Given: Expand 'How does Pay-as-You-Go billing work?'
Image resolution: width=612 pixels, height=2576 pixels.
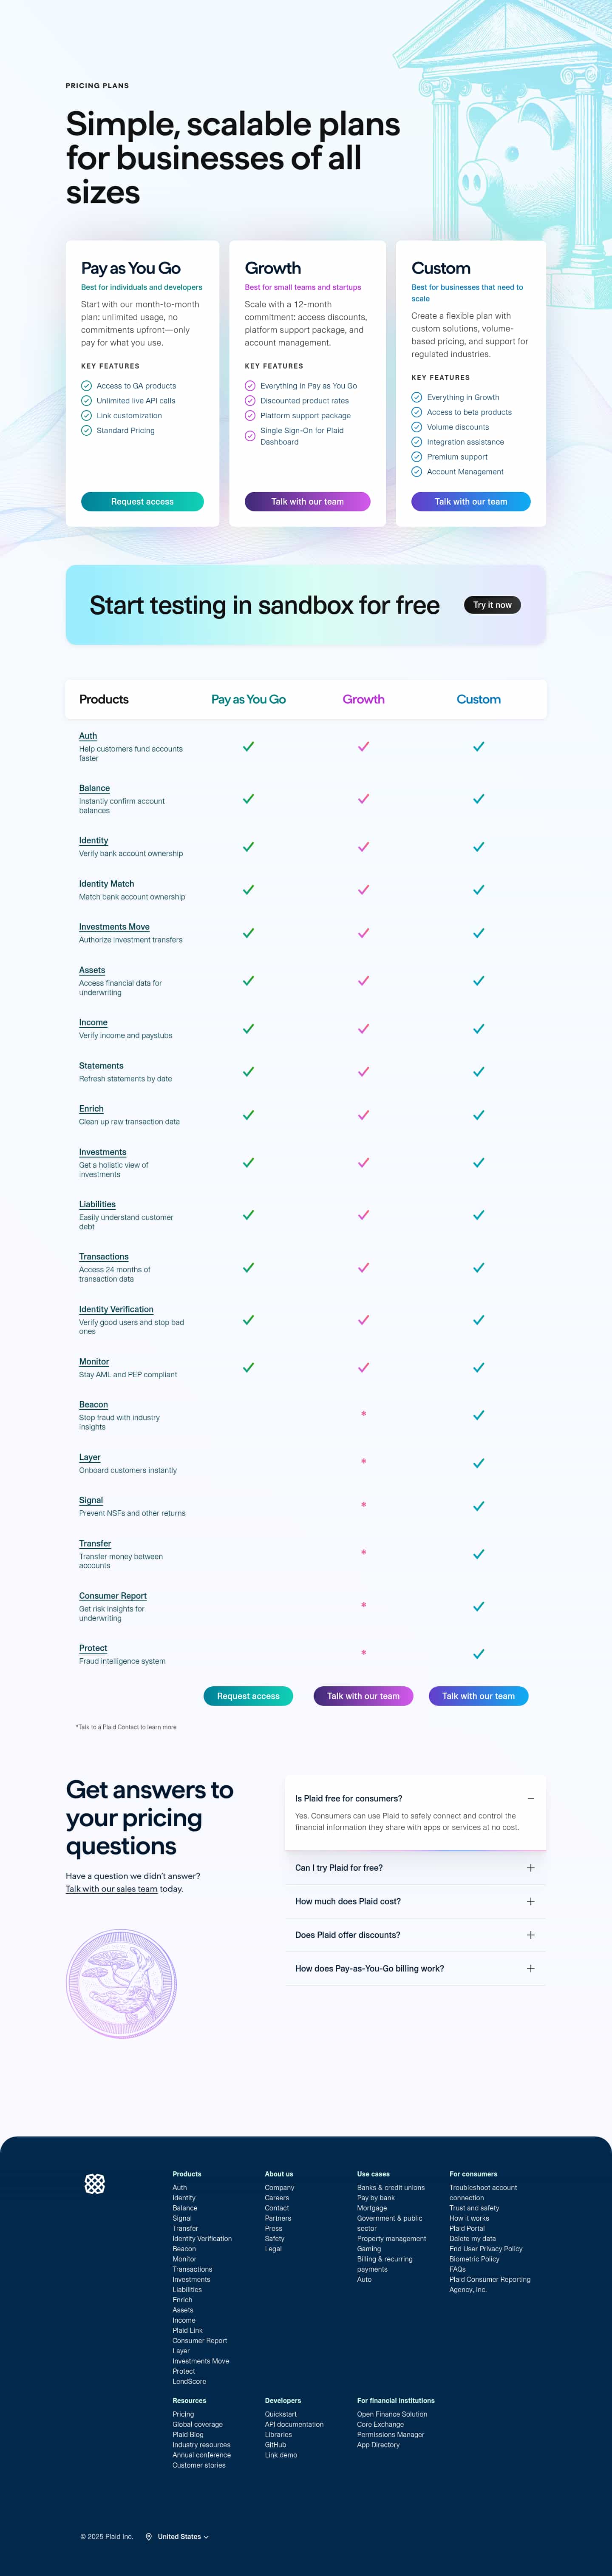Looking at the screenshot, I should [x=530, y=1968].
